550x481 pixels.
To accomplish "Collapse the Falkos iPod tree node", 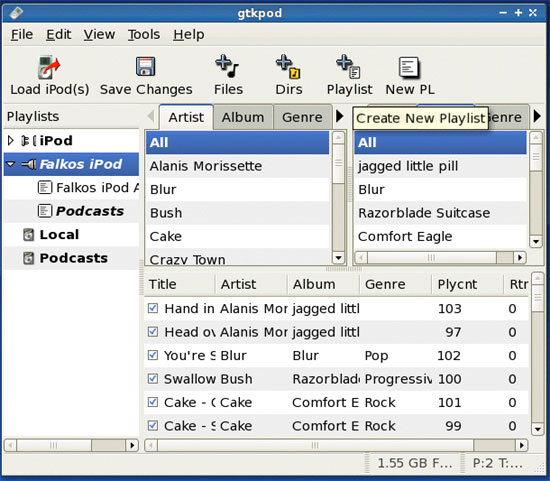I will click(x=11, y=164).
